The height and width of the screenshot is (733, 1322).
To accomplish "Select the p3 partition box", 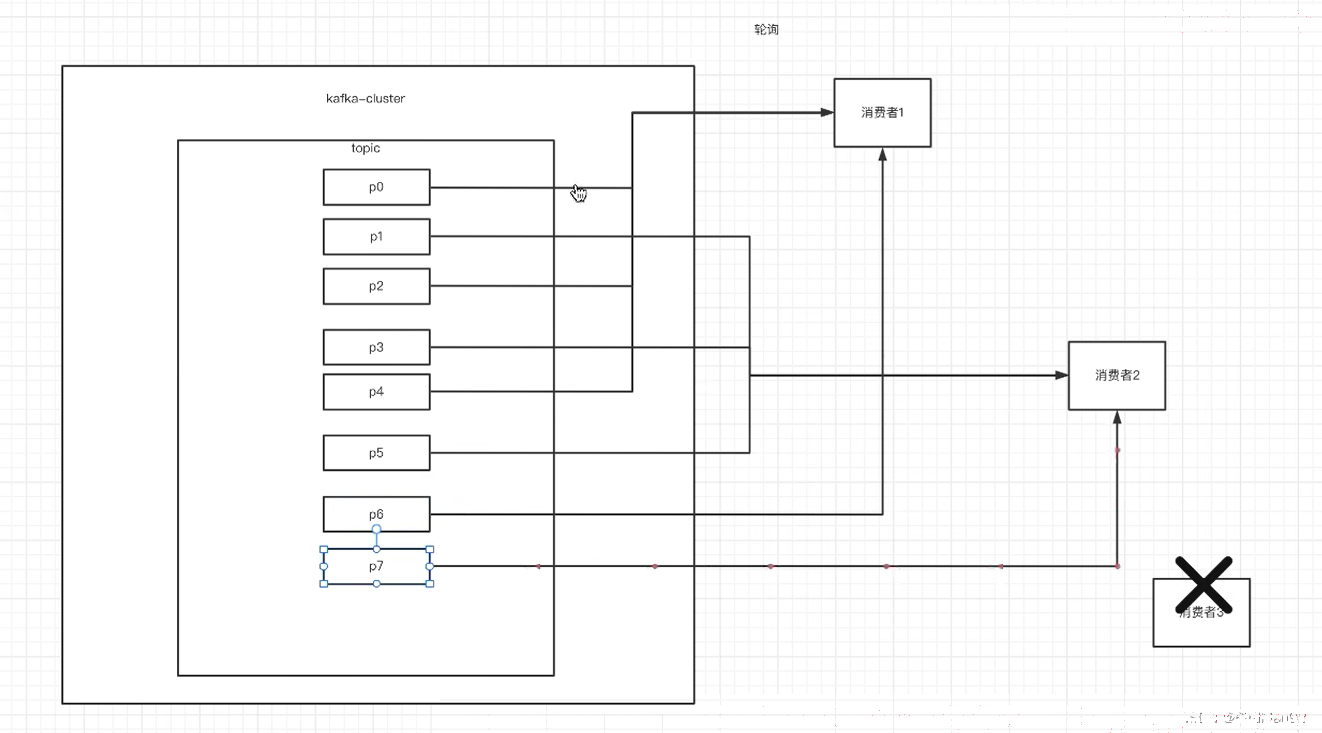I will point(376,347).
